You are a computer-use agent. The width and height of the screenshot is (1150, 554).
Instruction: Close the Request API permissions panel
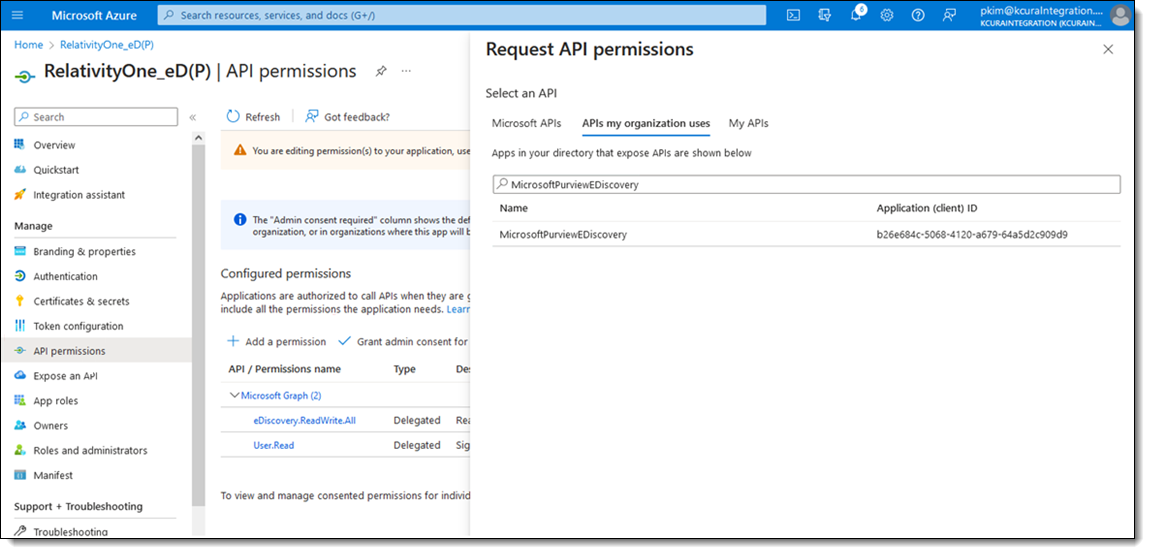pyautogui.click(x=1108, y=49)
